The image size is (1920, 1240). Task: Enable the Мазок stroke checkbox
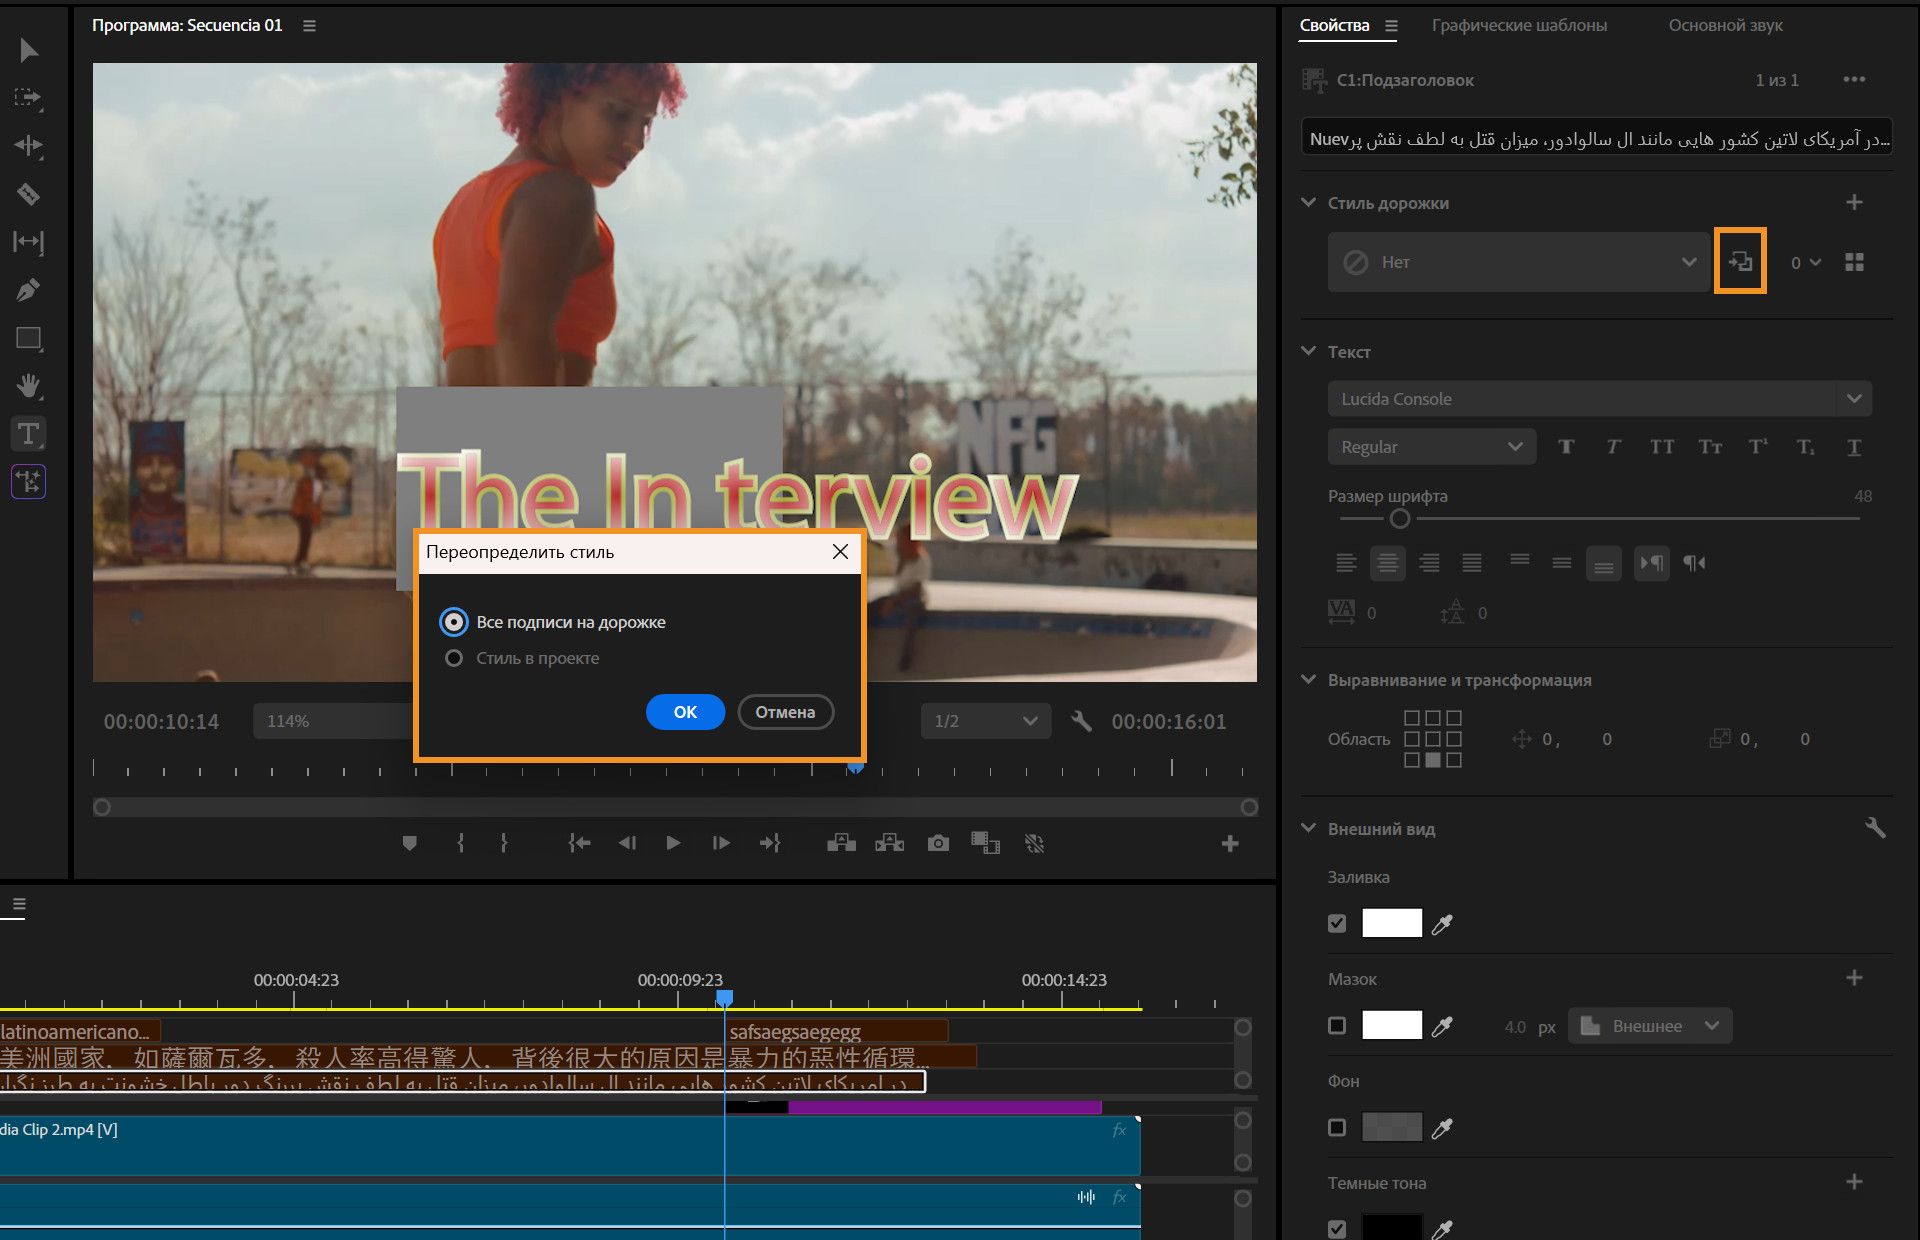click(x=1337, y=1026)
